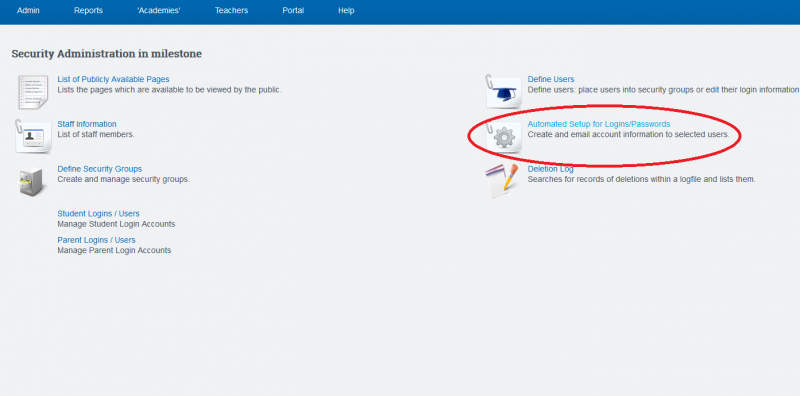Open the Reports menu
The width and height of the screenshot is (800, 396).
point(88,11)
